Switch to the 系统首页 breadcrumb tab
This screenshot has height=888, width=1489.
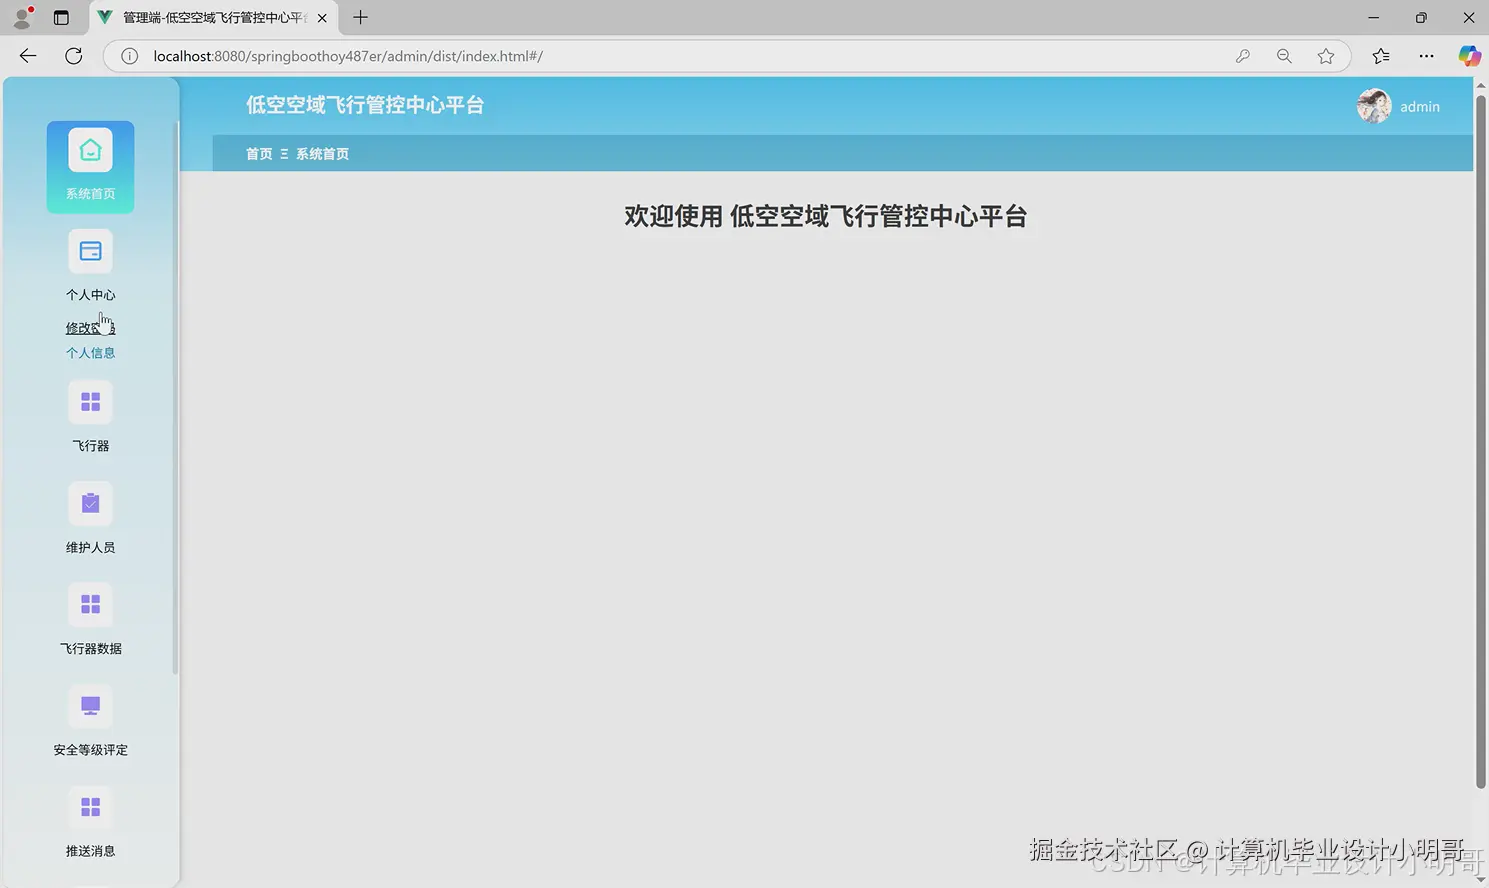coord(322,153)
